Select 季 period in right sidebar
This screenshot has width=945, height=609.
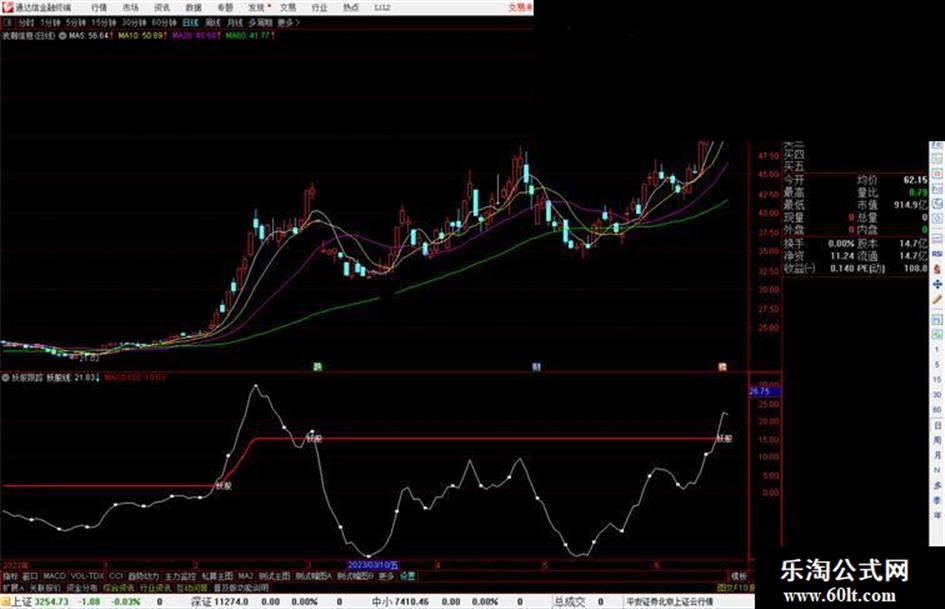tap(937, 500)
